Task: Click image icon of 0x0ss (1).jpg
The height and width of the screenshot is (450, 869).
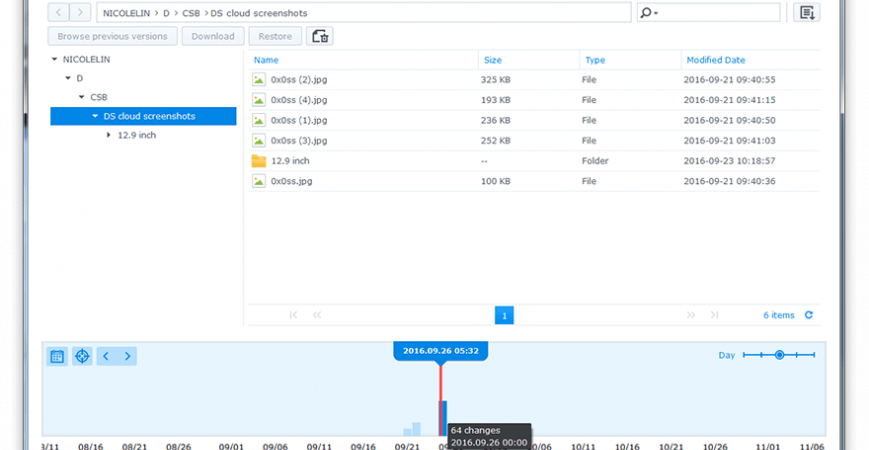Action: pyautogui.click(x=259, y=120)
